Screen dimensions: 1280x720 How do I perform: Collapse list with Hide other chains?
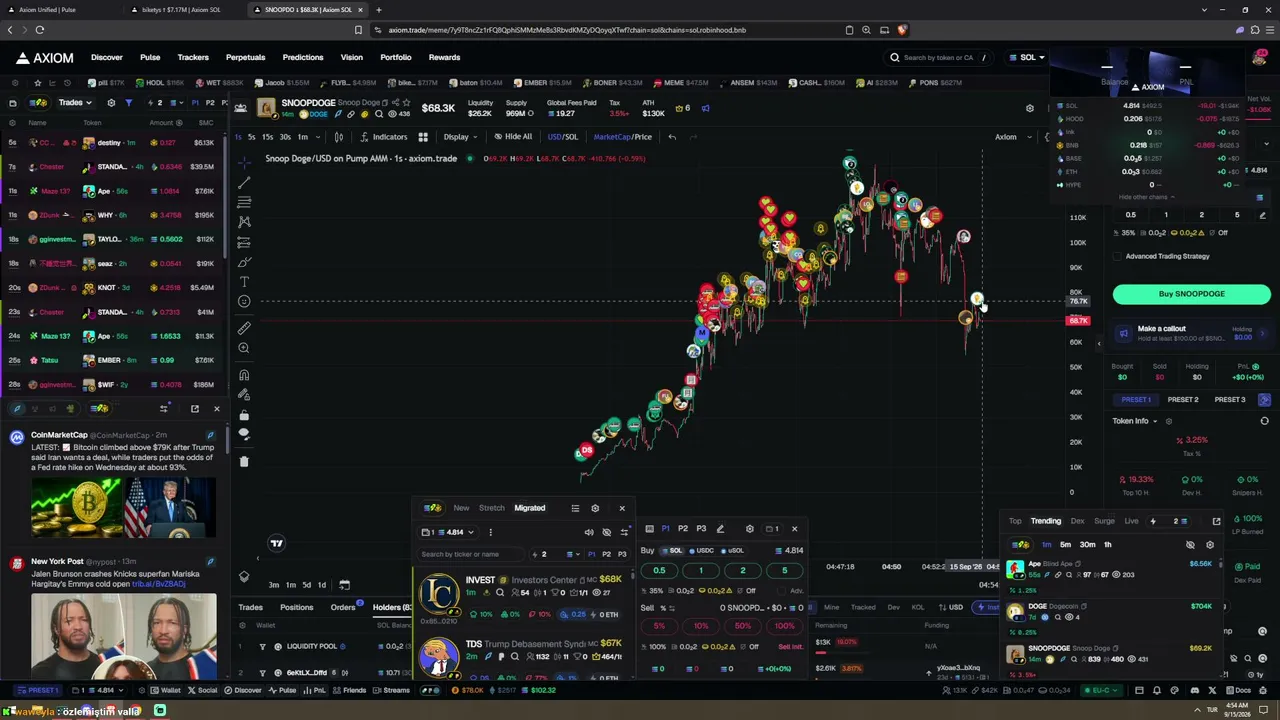click(1147, 197)
